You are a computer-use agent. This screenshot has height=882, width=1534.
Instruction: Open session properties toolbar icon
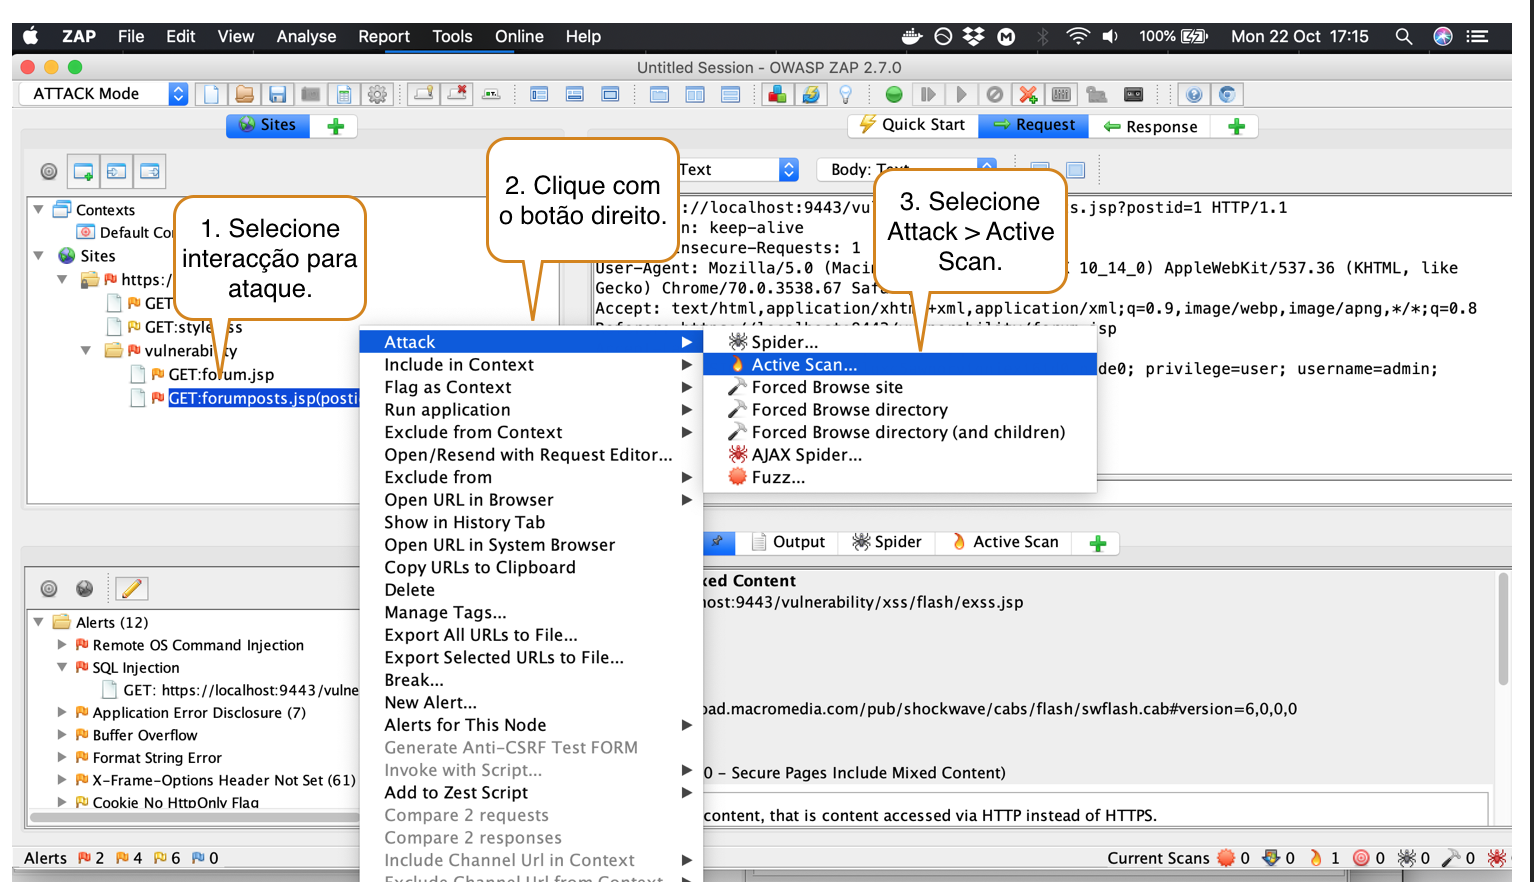coord(344,94)
